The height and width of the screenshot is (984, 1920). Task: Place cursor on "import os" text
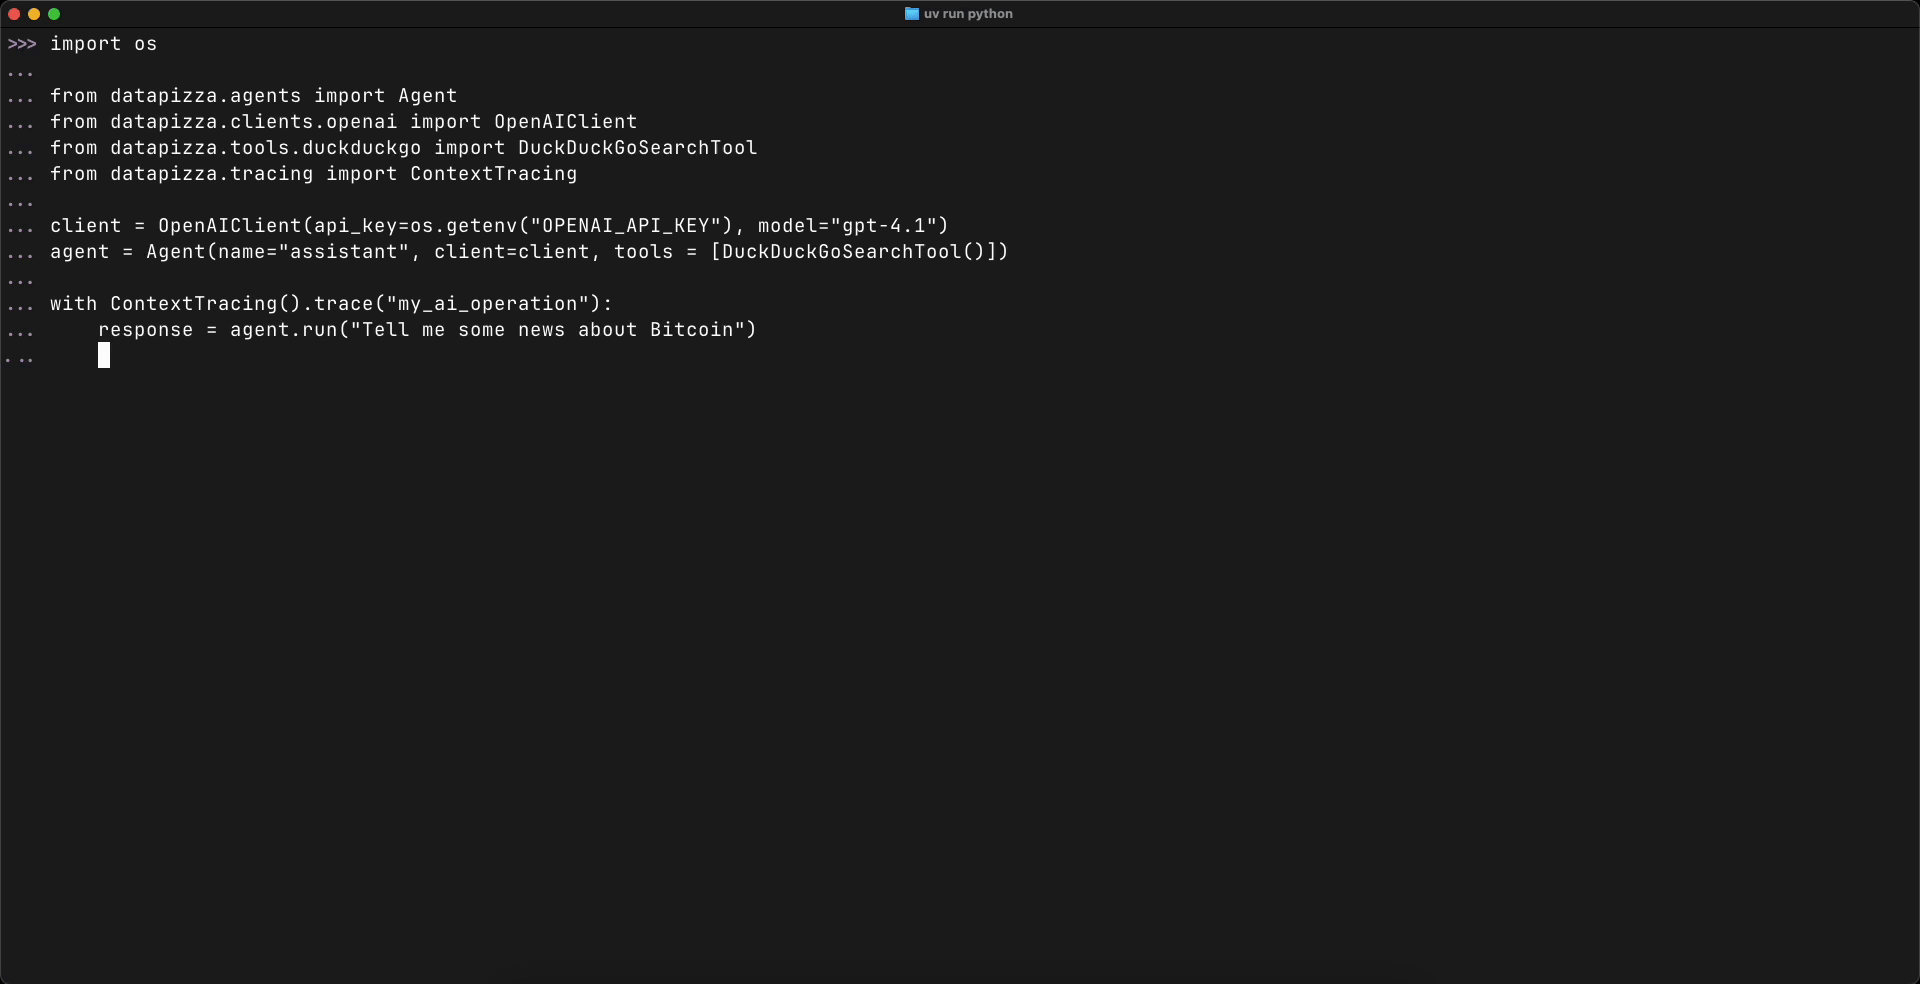pyautogui.click(x=103, y=44)
